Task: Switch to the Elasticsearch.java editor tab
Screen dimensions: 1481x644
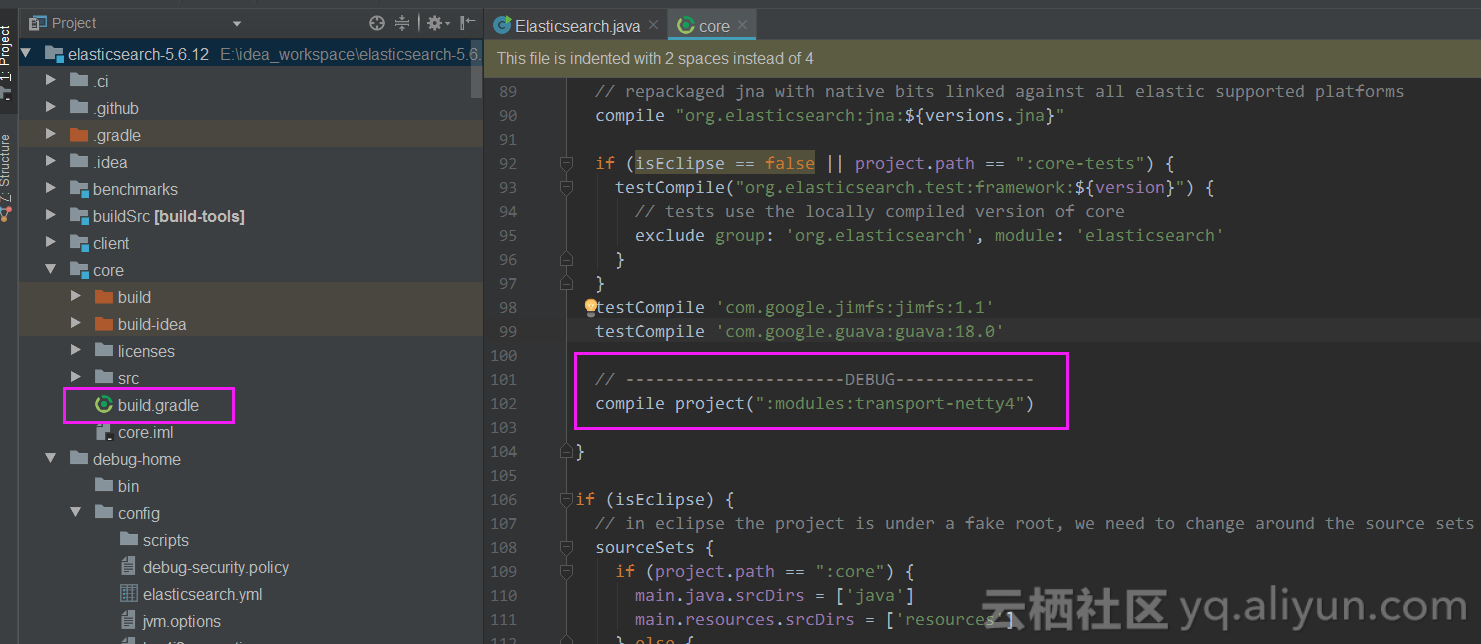Action: click(577, 26)
